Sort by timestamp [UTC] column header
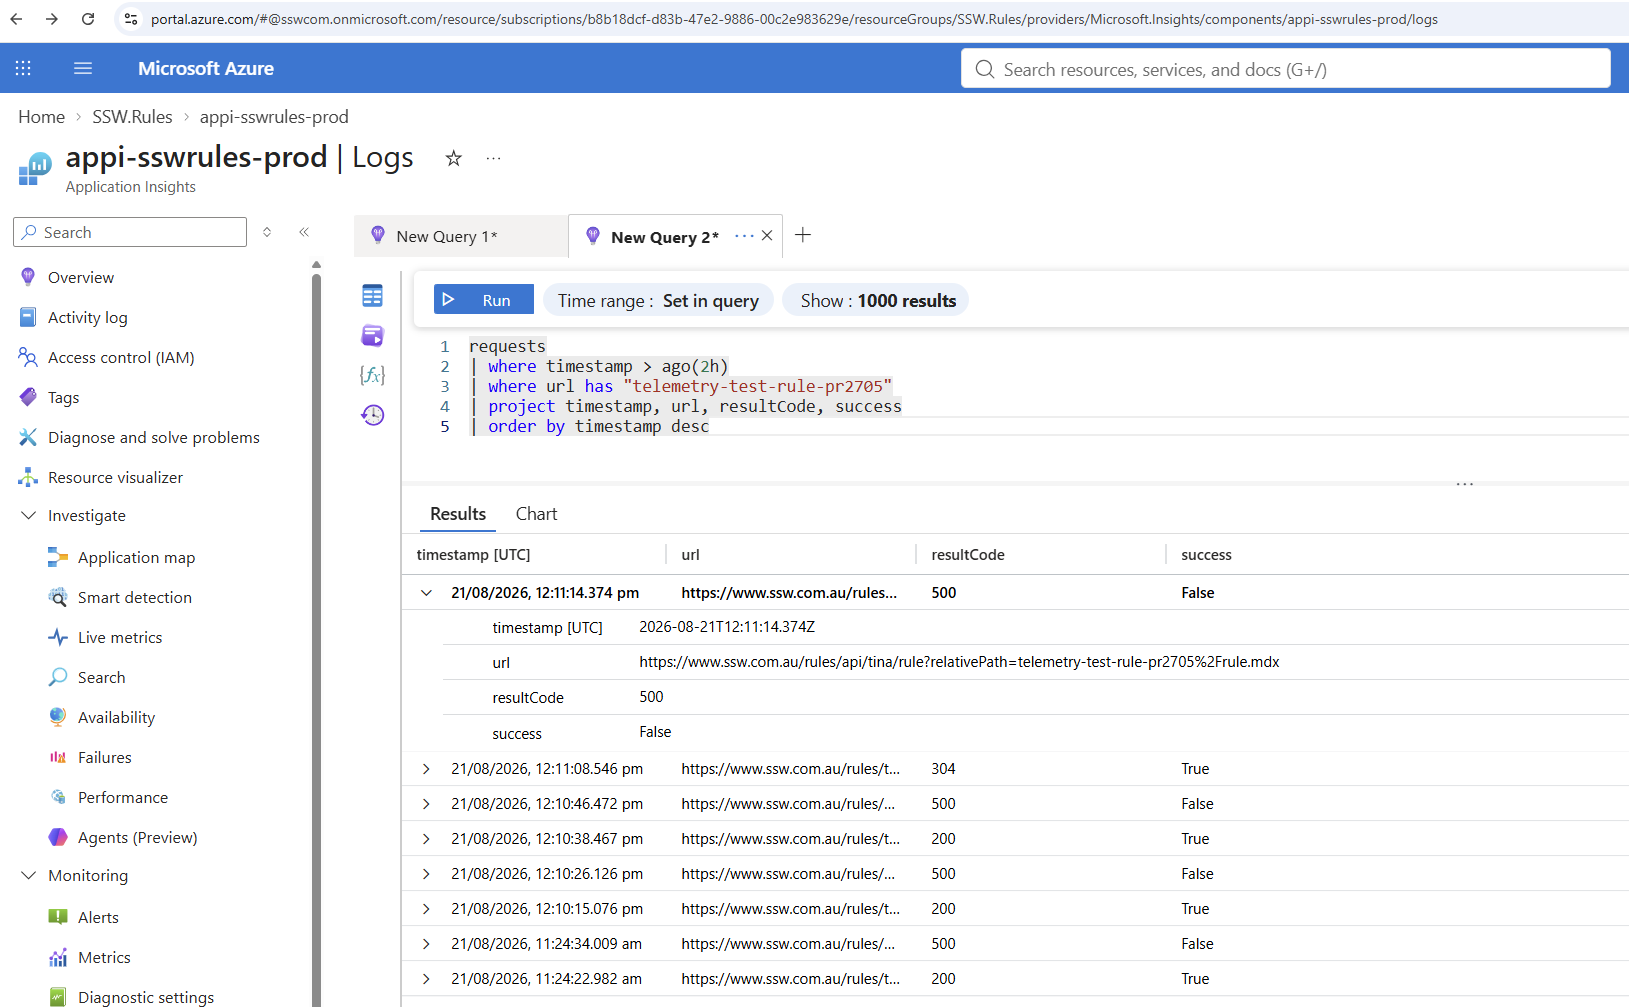The image size is (1629, 1007). pos(473,555)
